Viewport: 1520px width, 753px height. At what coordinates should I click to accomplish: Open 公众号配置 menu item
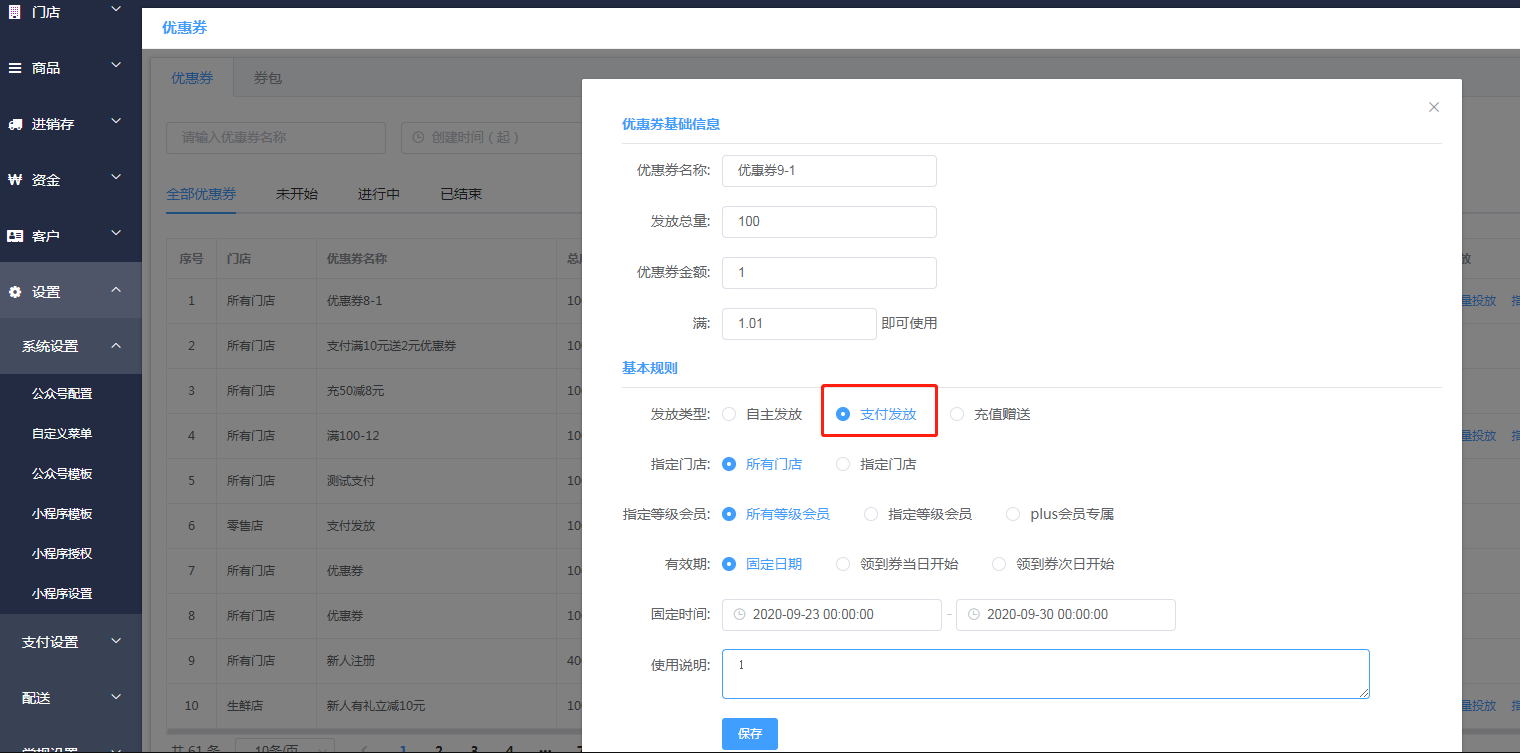(x=62, y=394)
